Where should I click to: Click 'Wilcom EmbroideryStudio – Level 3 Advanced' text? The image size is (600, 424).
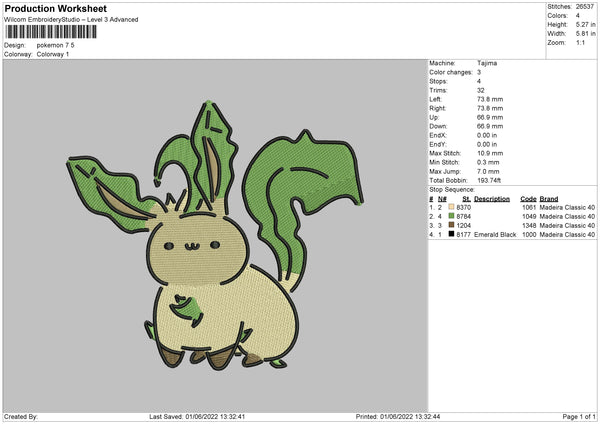coord(71,20)
